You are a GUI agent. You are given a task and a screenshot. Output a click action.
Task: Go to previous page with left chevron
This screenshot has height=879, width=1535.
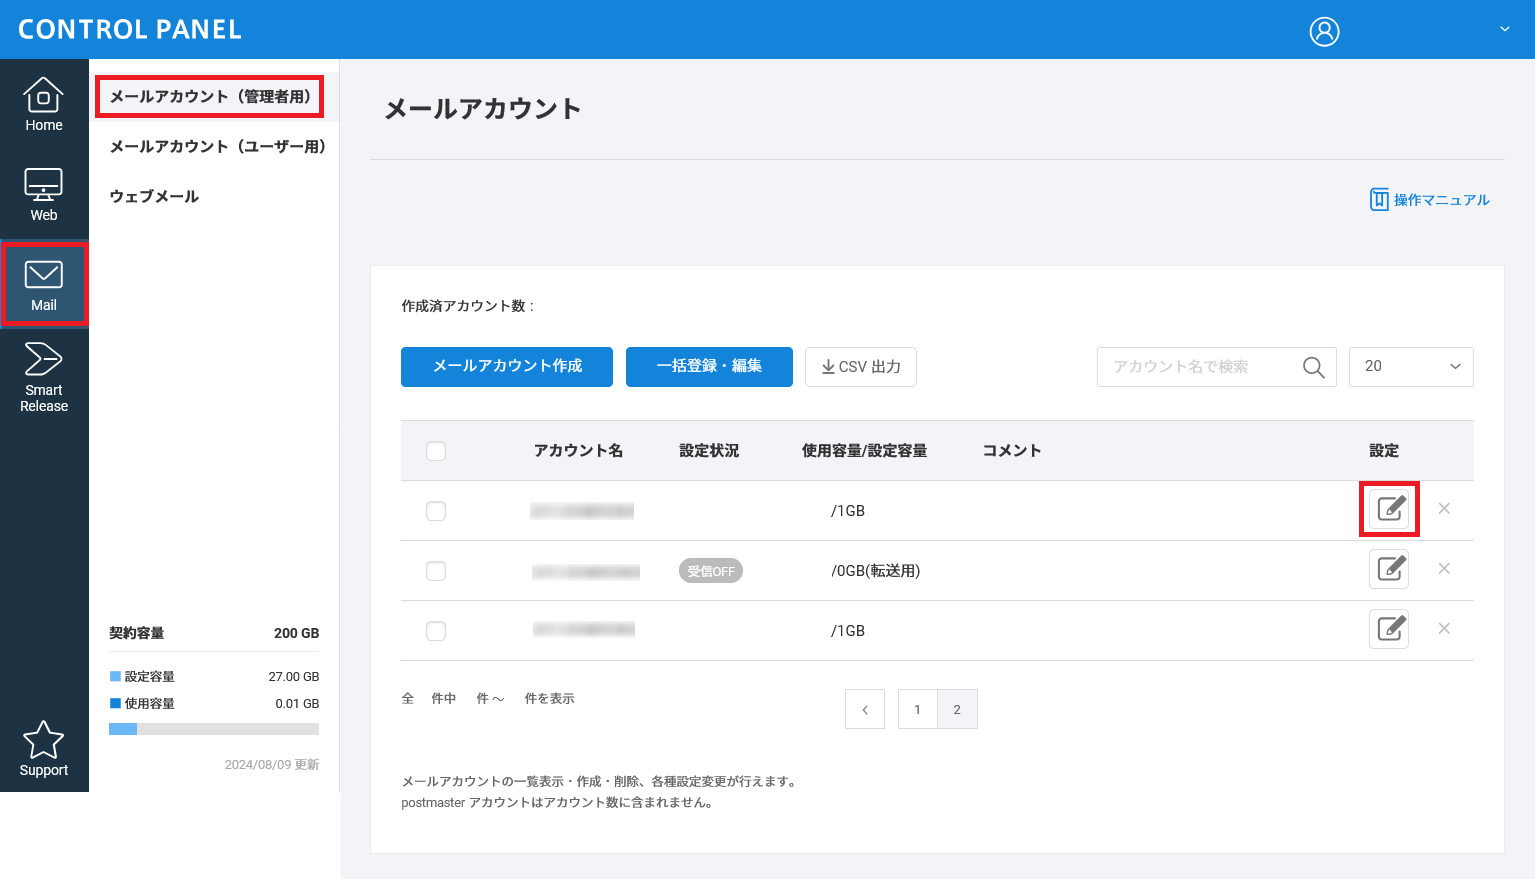click(x=865, y=709)
